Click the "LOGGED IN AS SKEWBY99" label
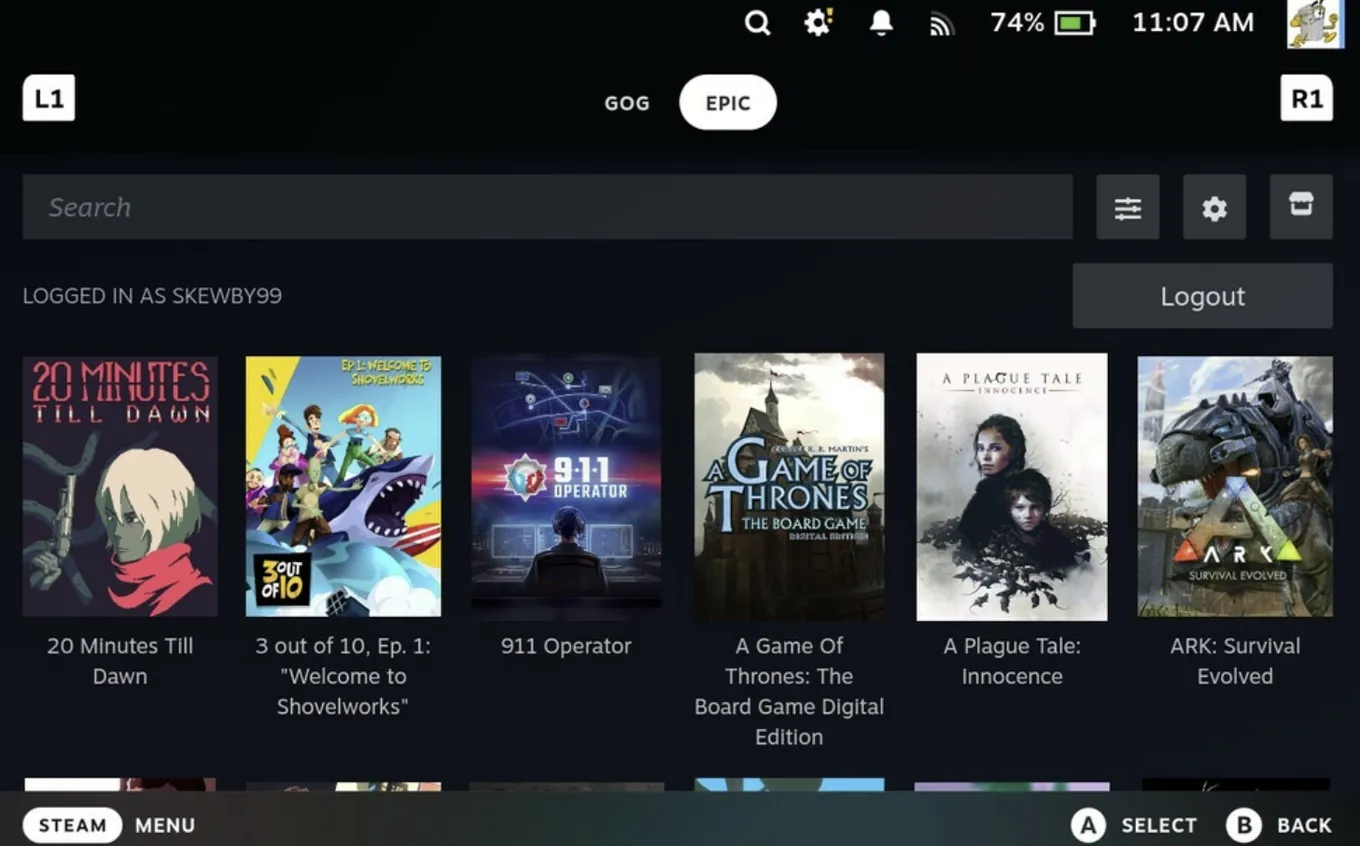Screen dimensions: 1360x846 click(152, 296)
